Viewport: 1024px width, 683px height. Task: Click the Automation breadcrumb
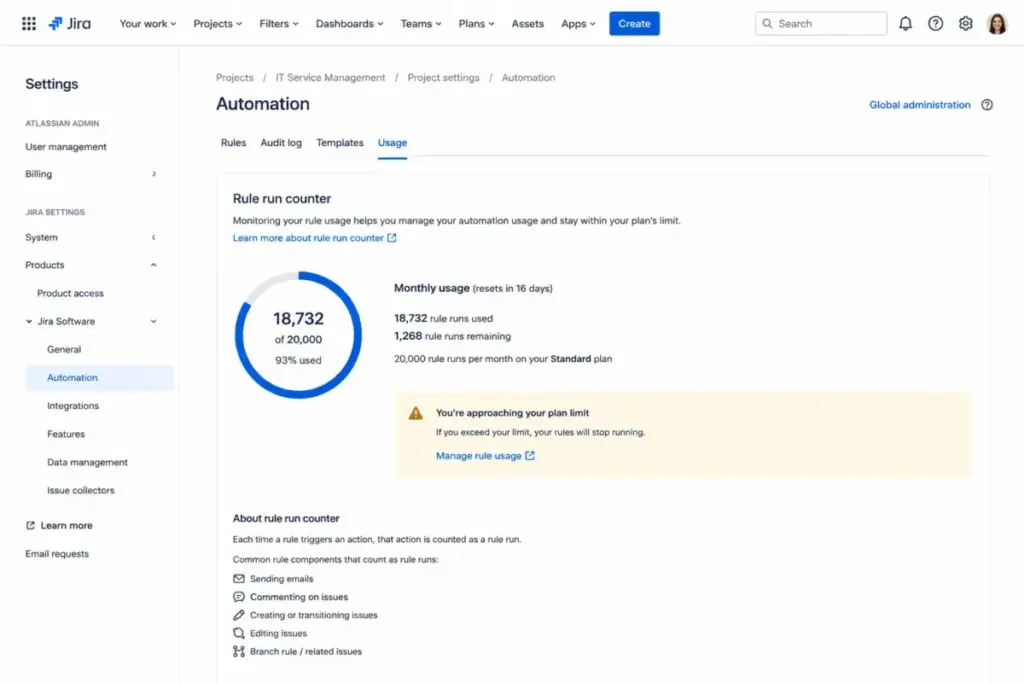coord(528,77)
